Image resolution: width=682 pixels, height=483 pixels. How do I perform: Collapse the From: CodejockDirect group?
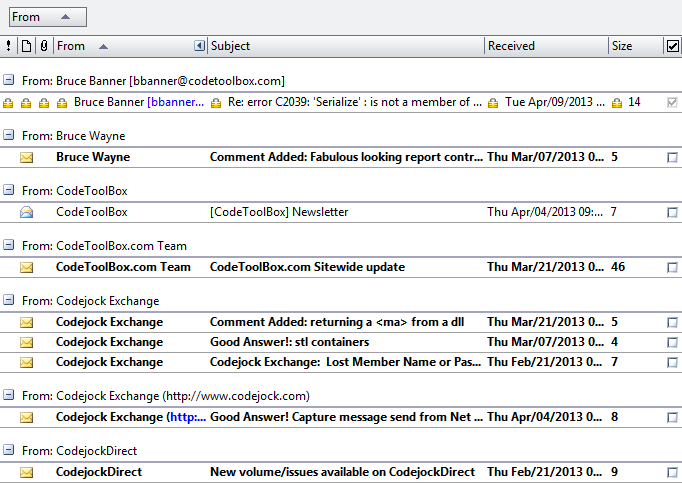click(x=9, y=449)
